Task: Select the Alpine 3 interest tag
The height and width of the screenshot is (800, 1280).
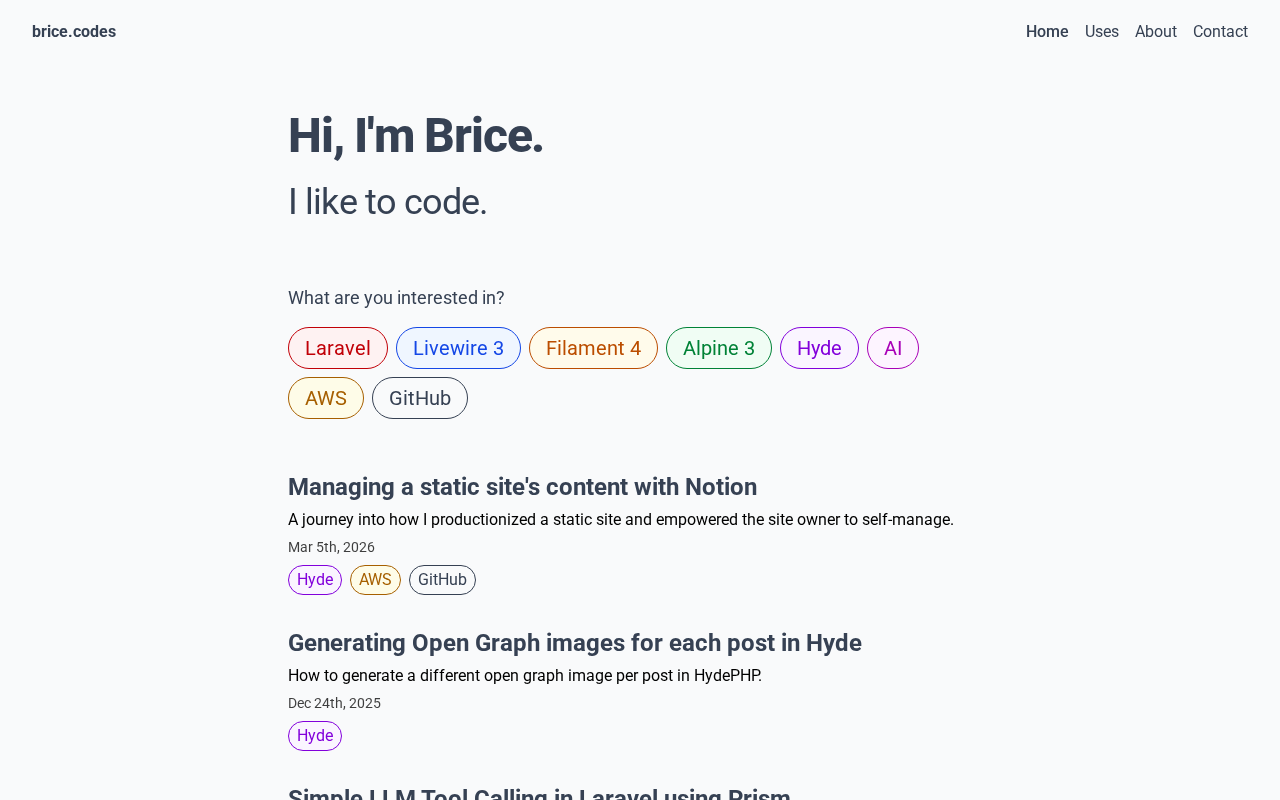Action: point(719,348)
